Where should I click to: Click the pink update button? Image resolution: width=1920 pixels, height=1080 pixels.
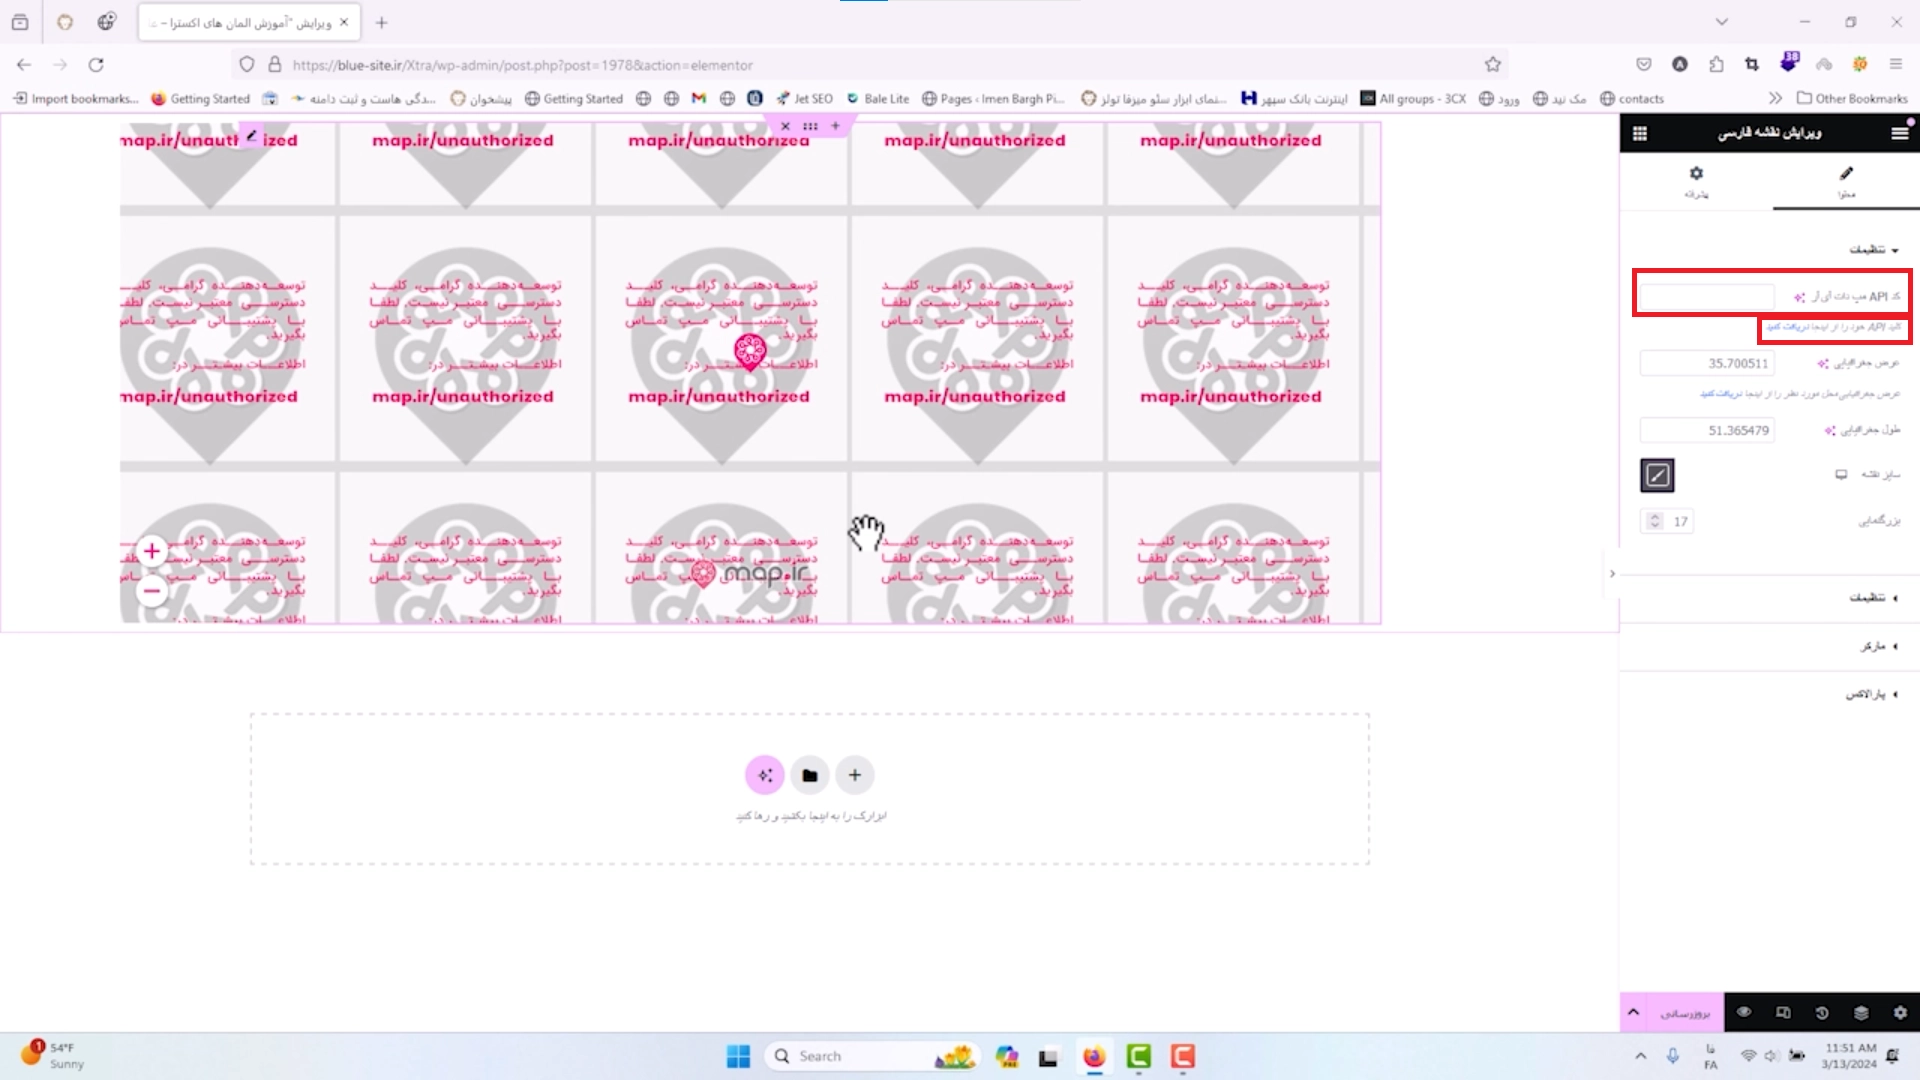point(1685,1013)
